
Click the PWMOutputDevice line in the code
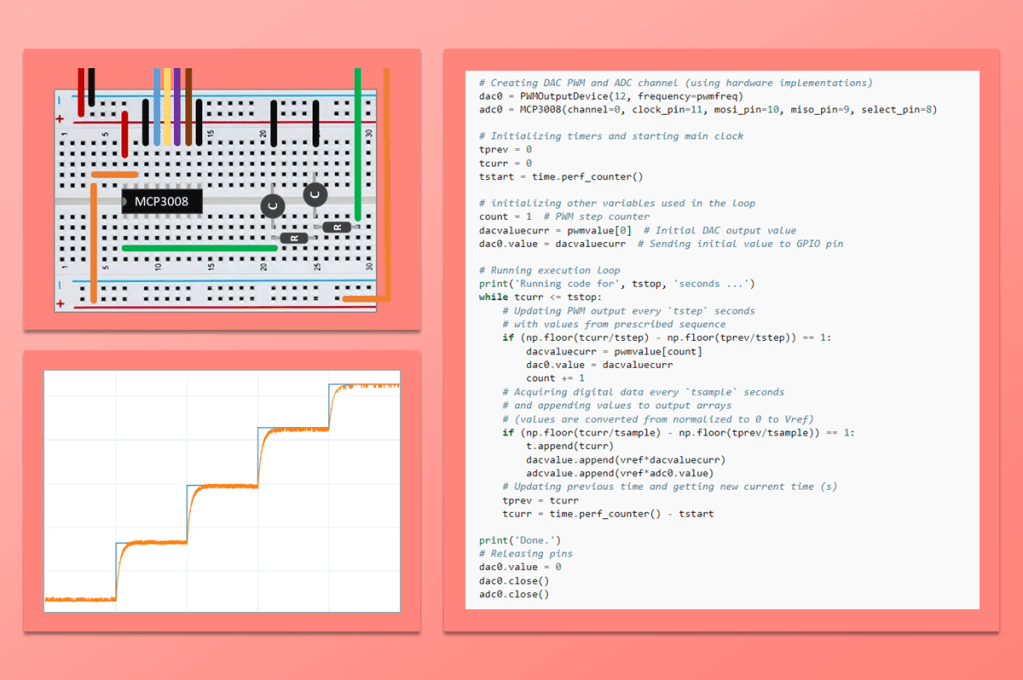pos(610,96)
